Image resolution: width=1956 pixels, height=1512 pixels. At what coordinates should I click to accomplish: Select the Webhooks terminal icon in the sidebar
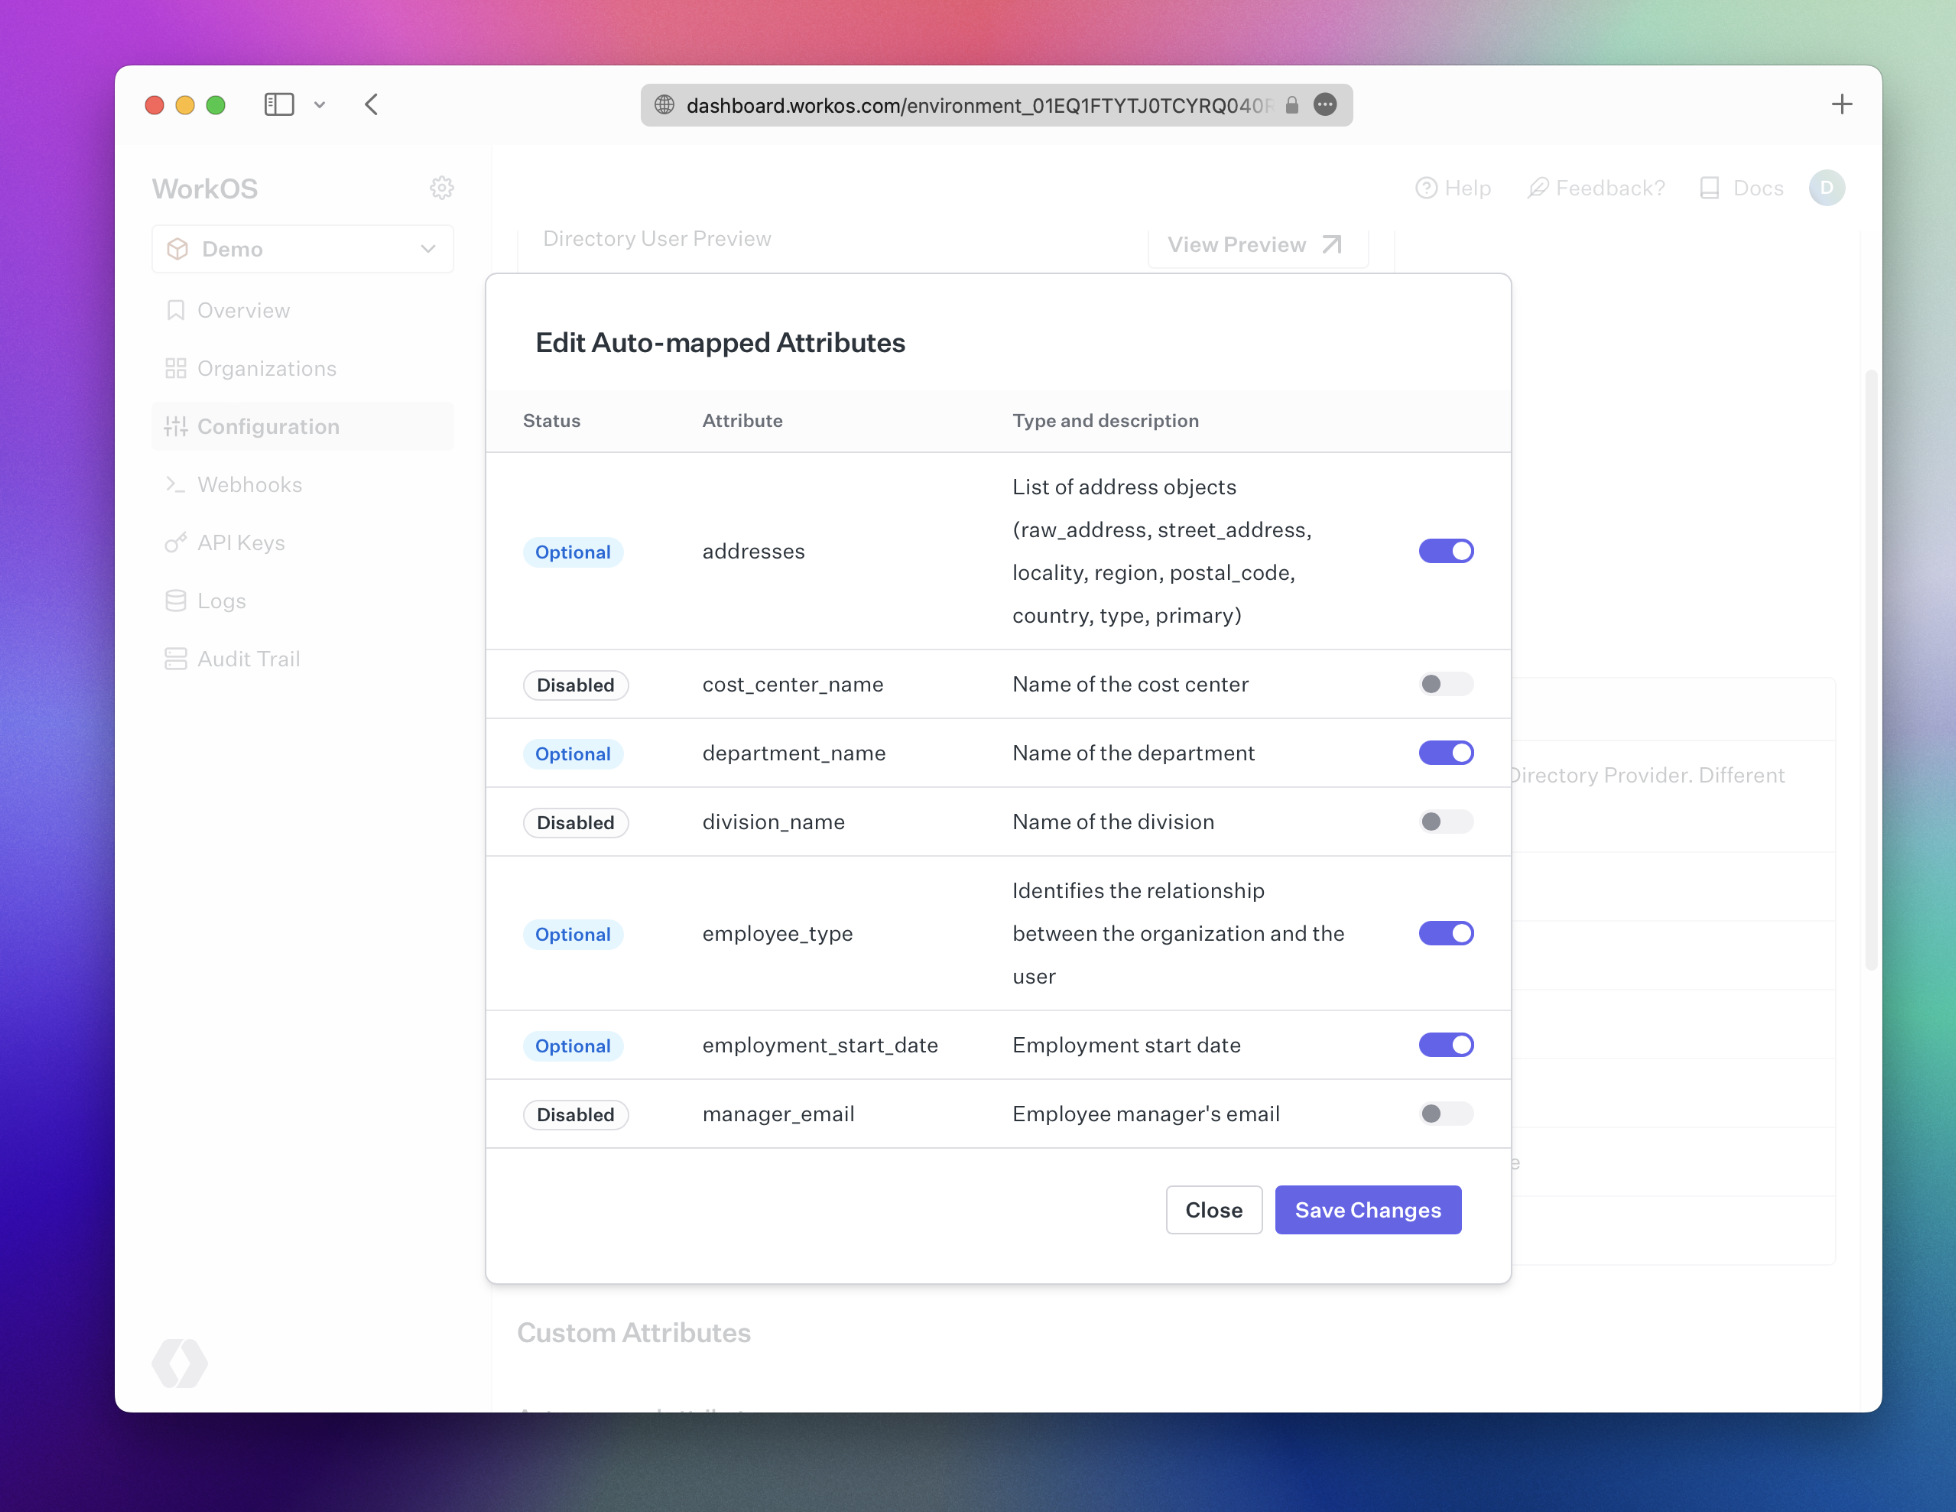(x=177, y=484)
